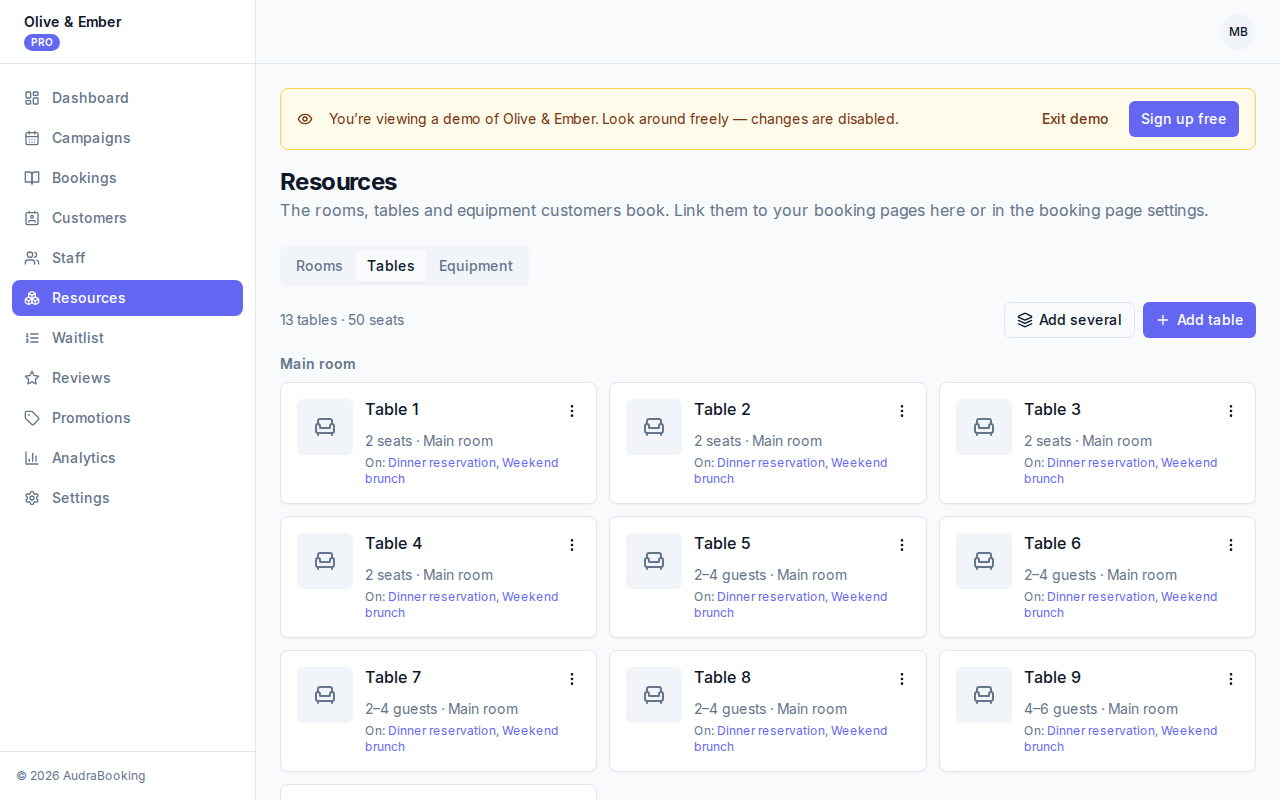Click the Table 1 armchair icon

[325, 427]
